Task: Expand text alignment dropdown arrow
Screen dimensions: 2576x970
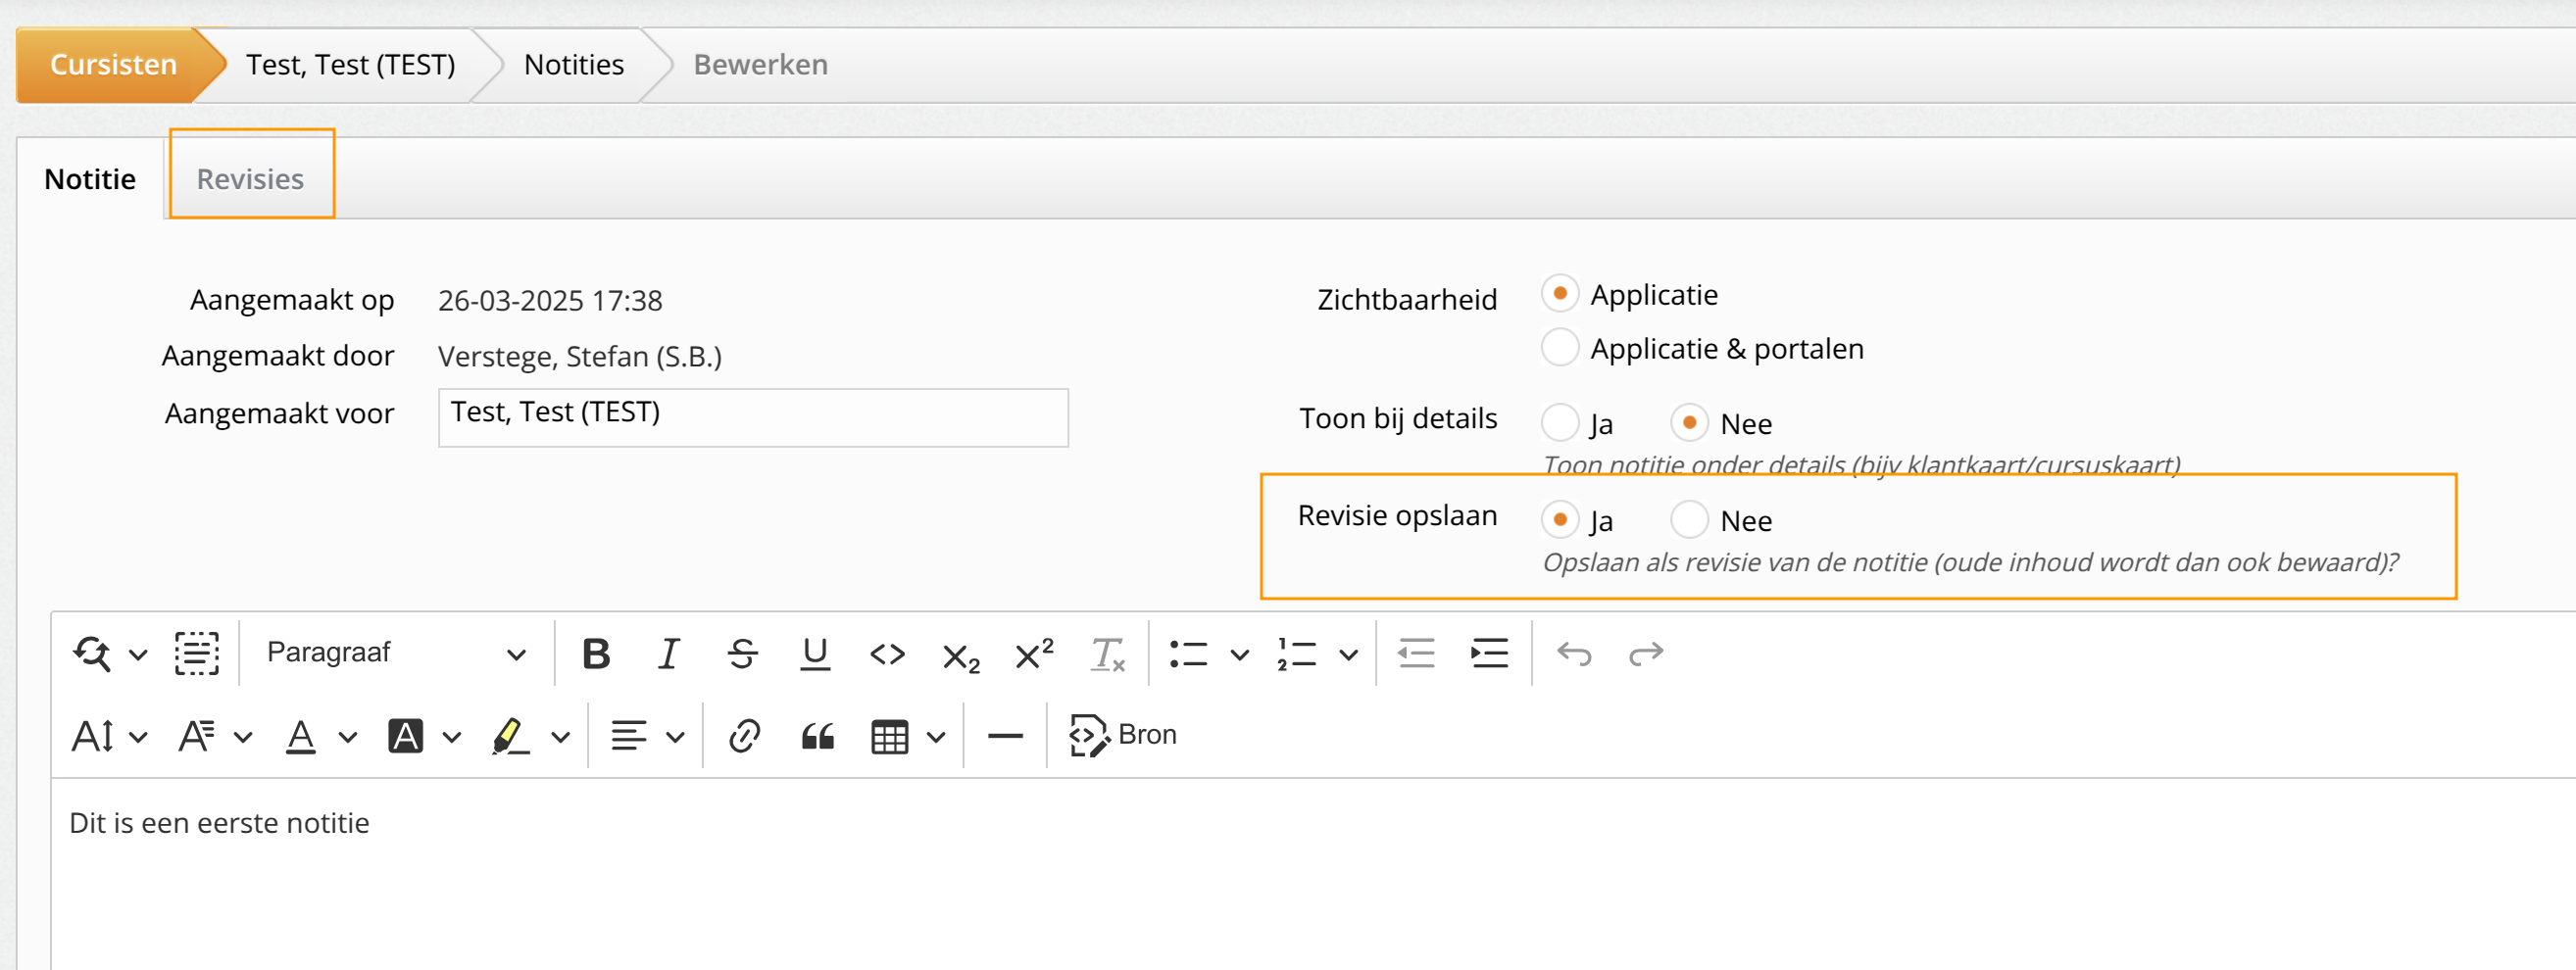Action: [675, 738]
